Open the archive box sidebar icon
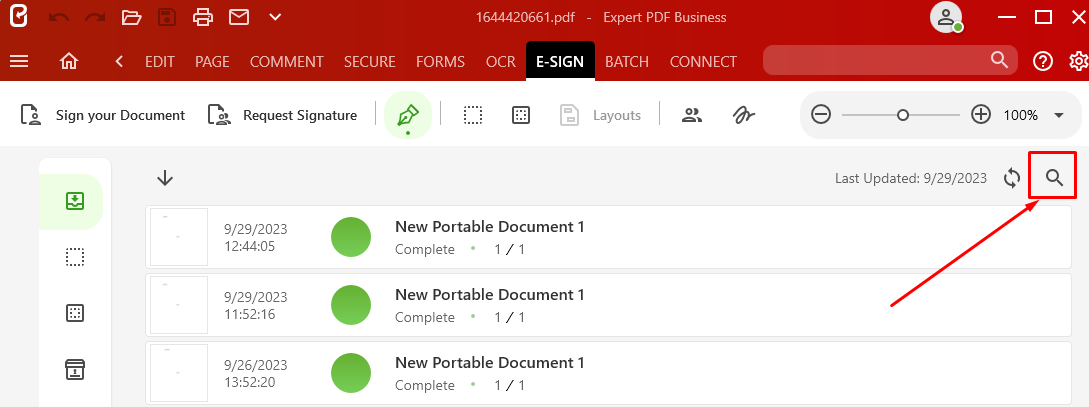Viewport: 1089px width, 407px height. (x=75, y=369)
